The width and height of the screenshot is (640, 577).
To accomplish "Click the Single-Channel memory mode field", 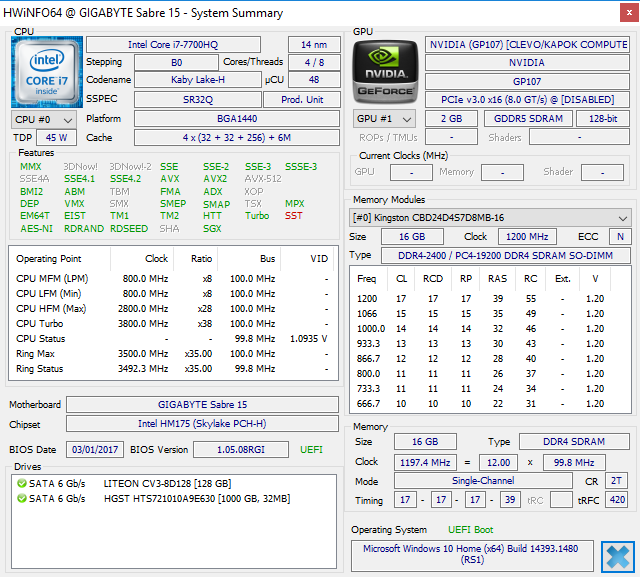I will [483, 481].
